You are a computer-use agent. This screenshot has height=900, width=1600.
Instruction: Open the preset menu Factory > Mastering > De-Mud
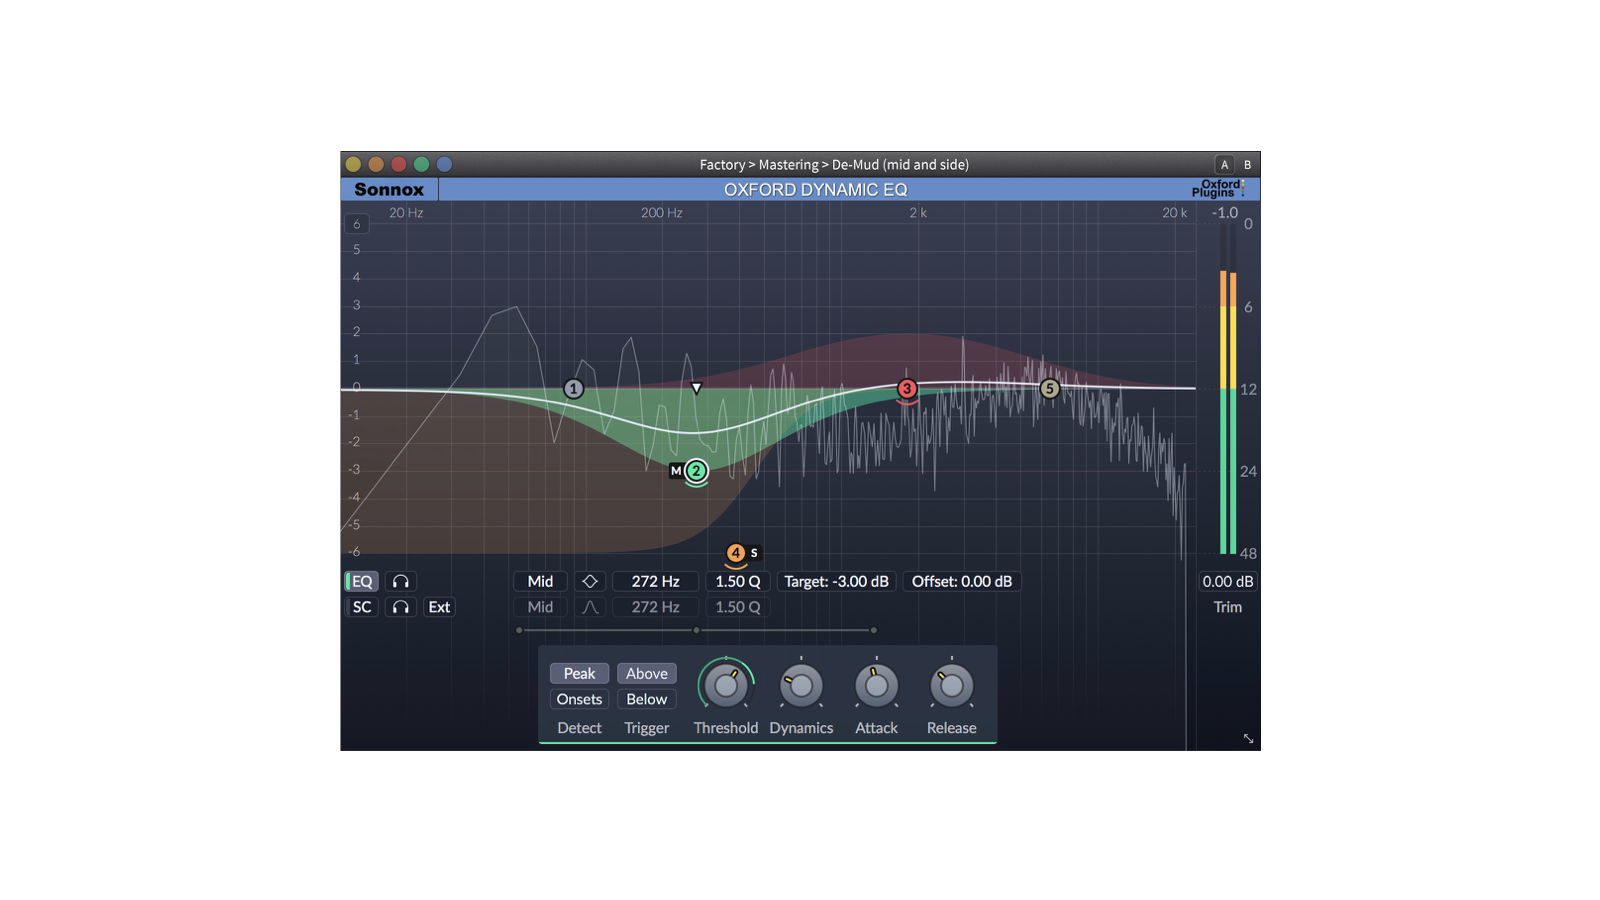pos(834,164)
